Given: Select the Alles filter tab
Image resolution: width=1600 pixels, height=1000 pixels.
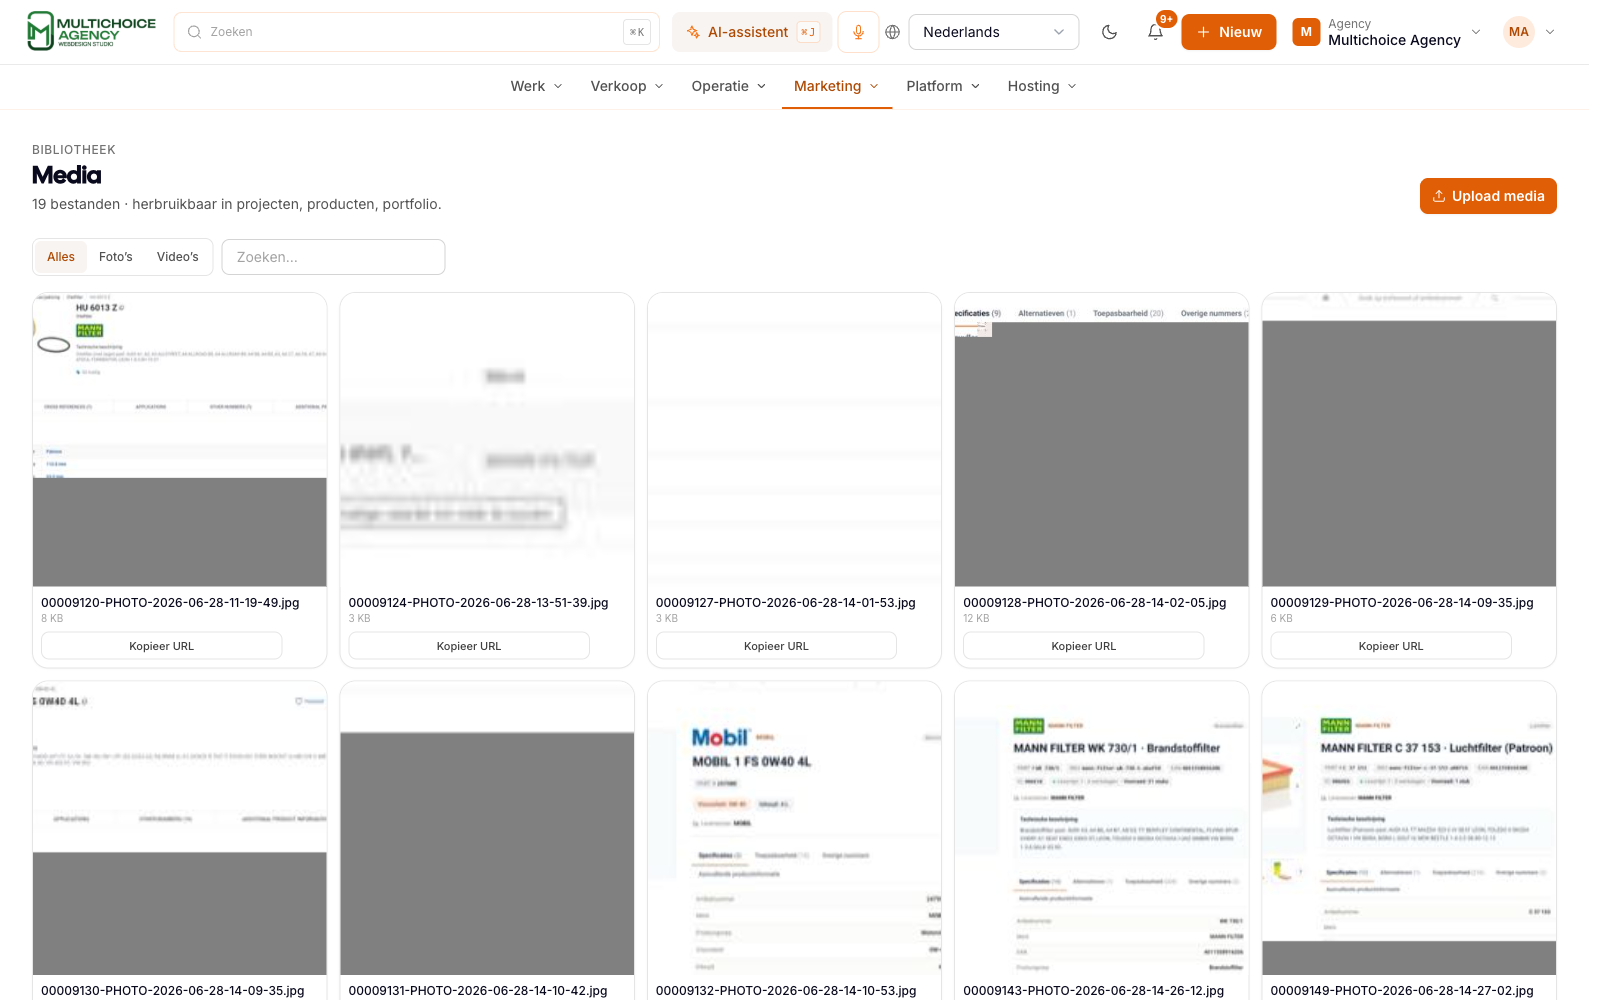Looking at the screenshot, I should coord(61,257).
